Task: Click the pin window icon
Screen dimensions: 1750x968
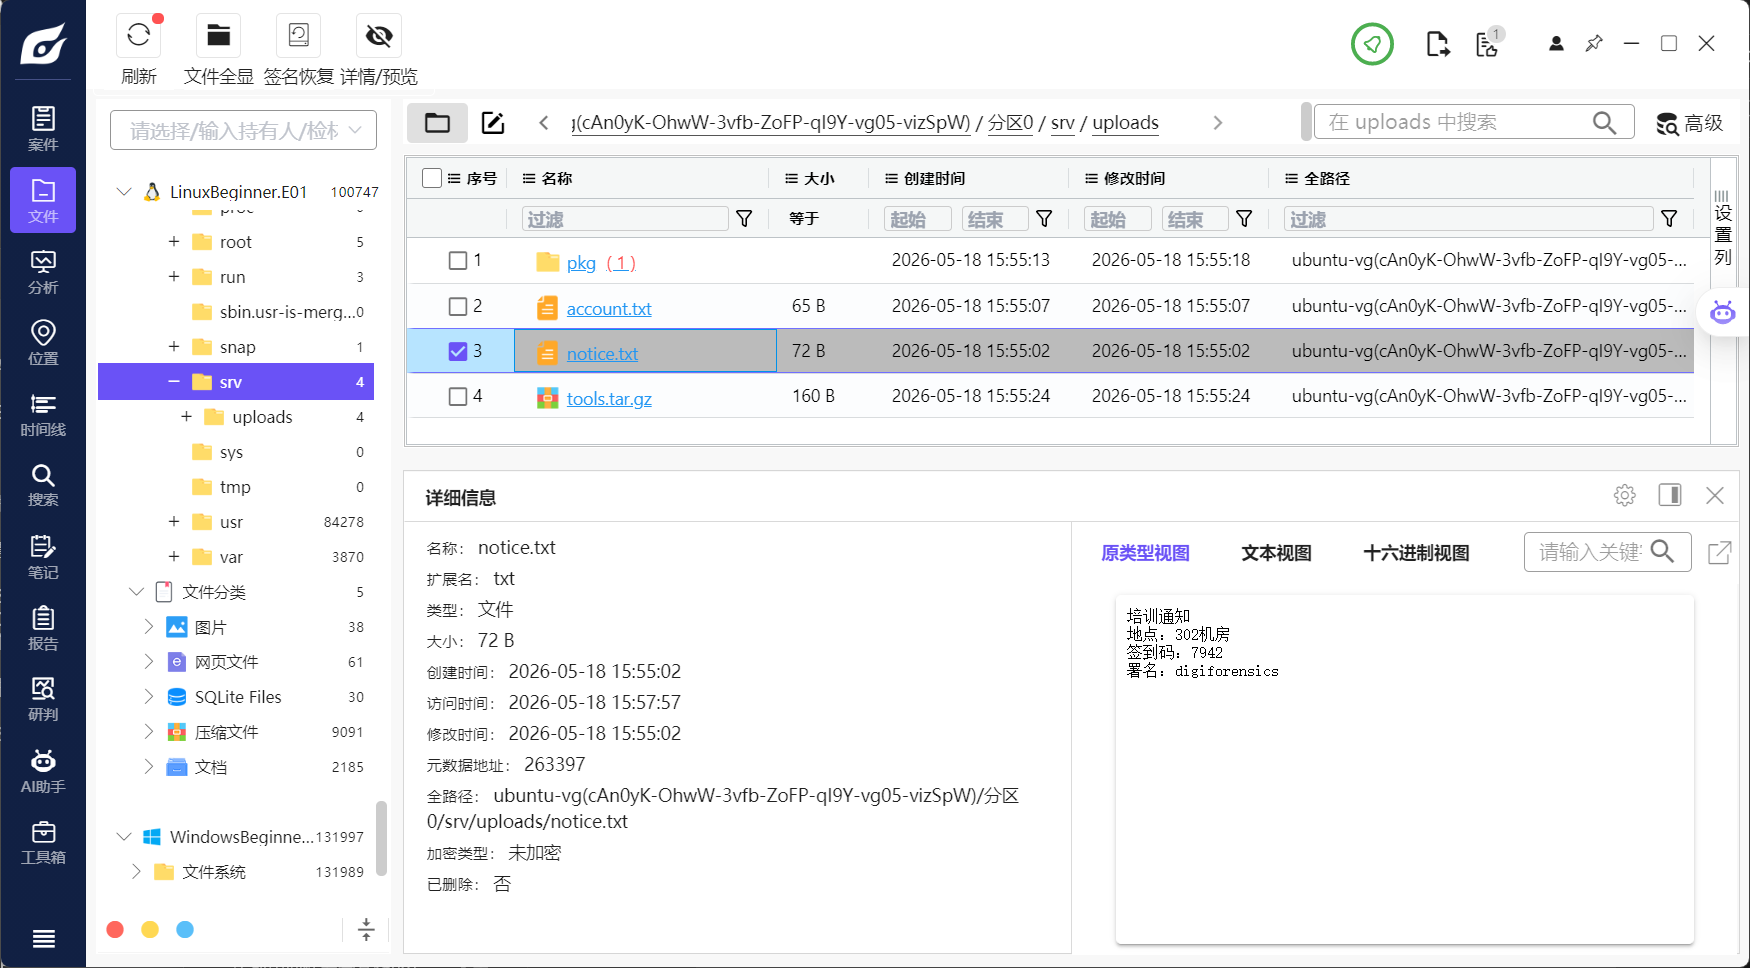Action: pos(1594,44)
